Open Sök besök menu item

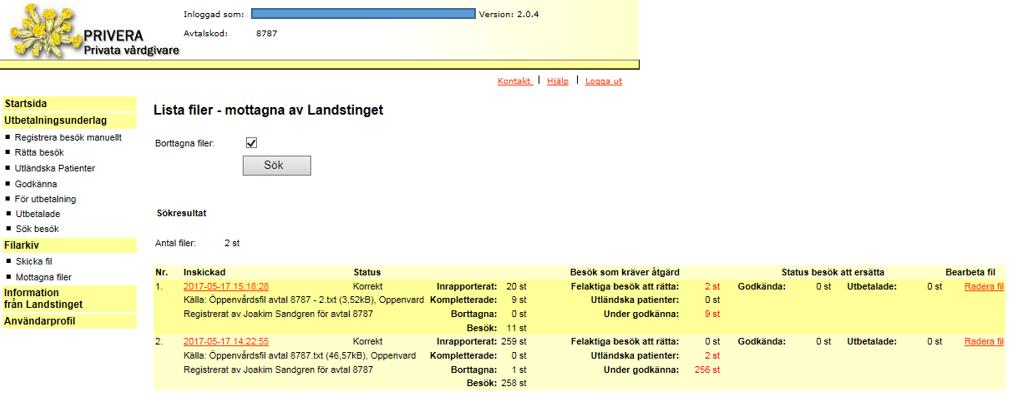point(37,229)
